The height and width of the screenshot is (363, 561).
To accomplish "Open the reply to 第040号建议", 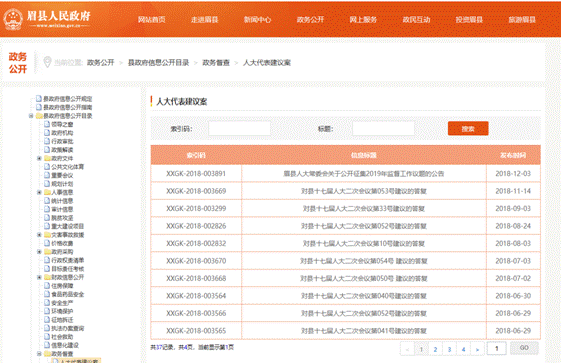I will [x=364, y=296].
